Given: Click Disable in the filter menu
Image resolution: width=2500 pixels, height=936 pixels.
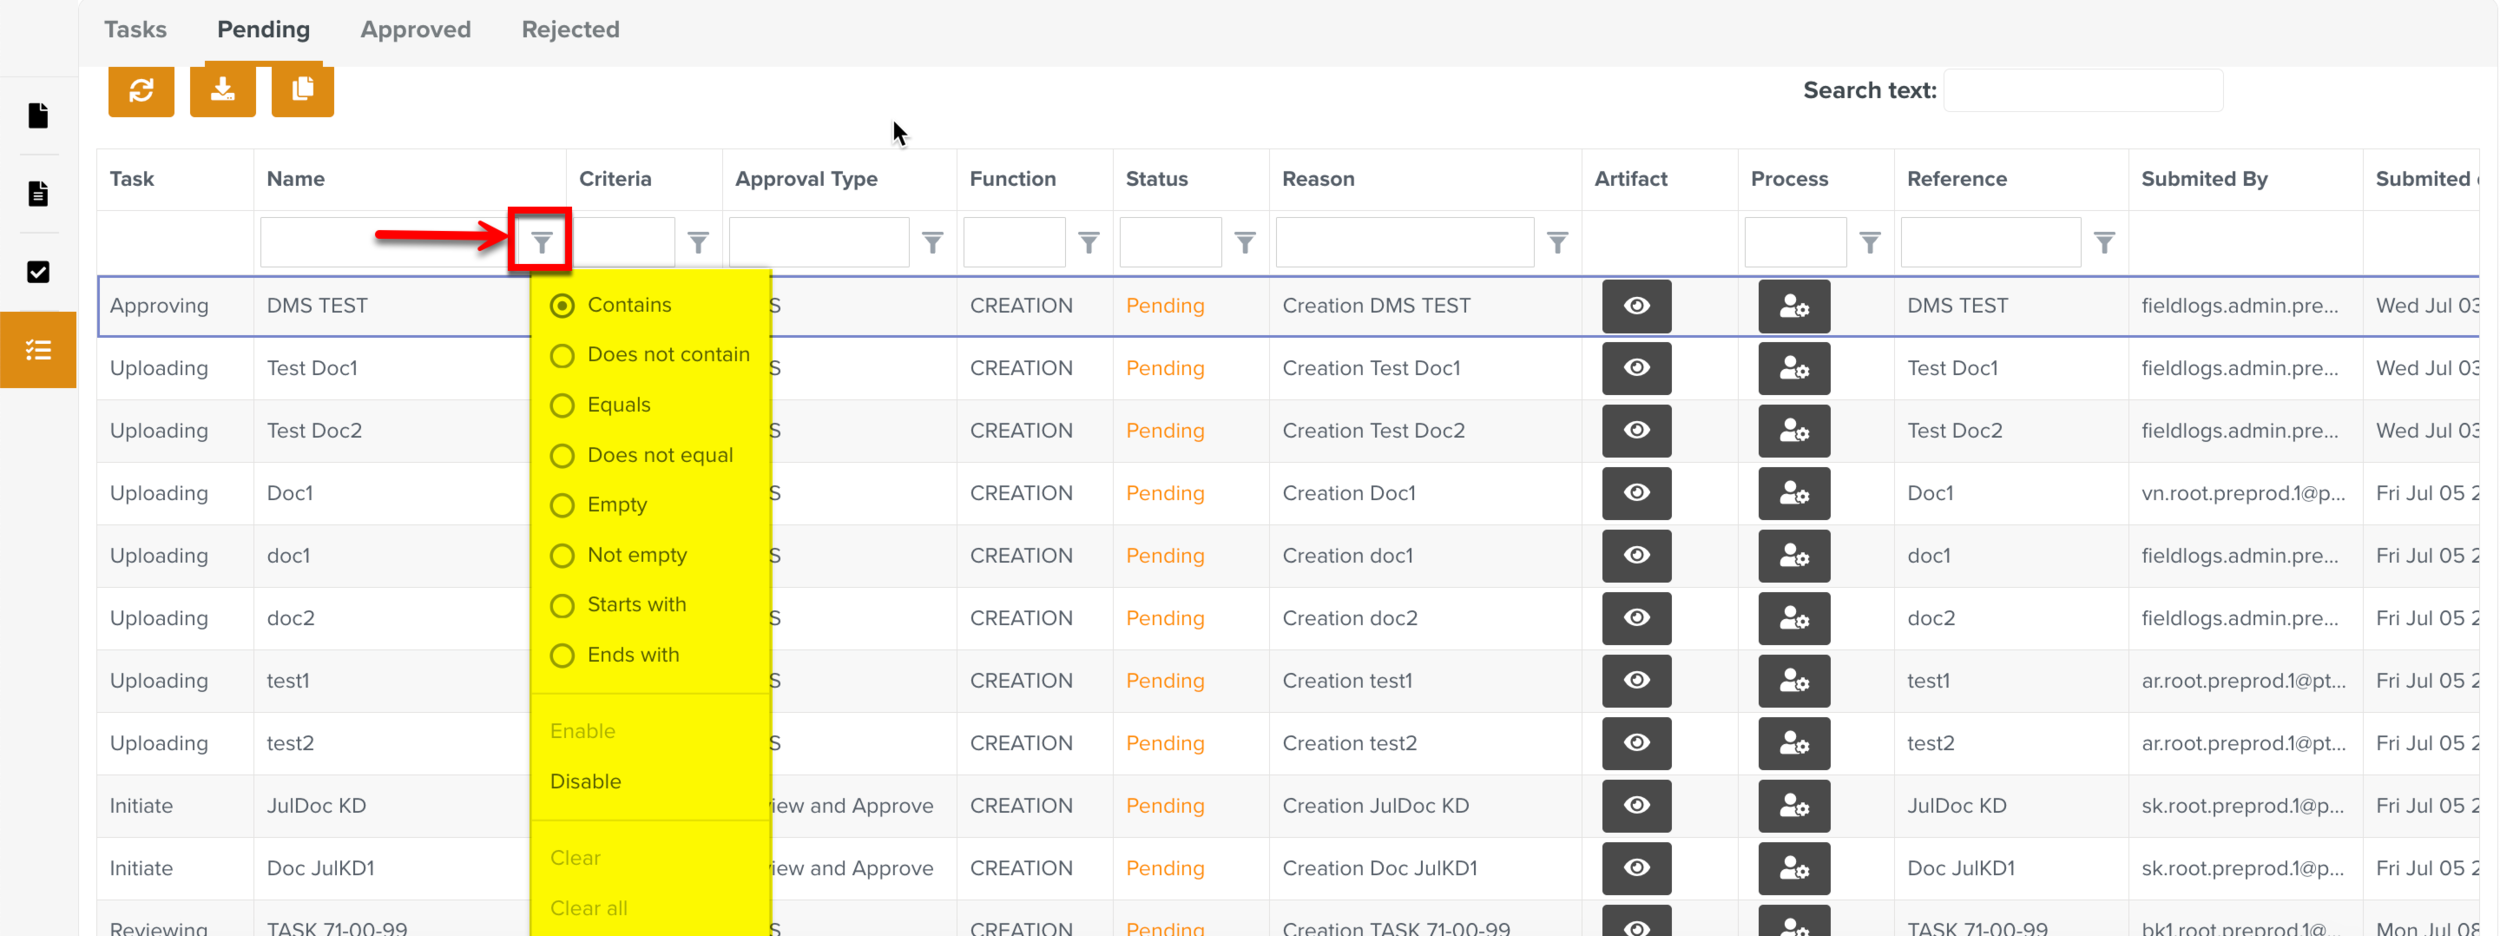Looking at the screenshot, I should (585, 782).
